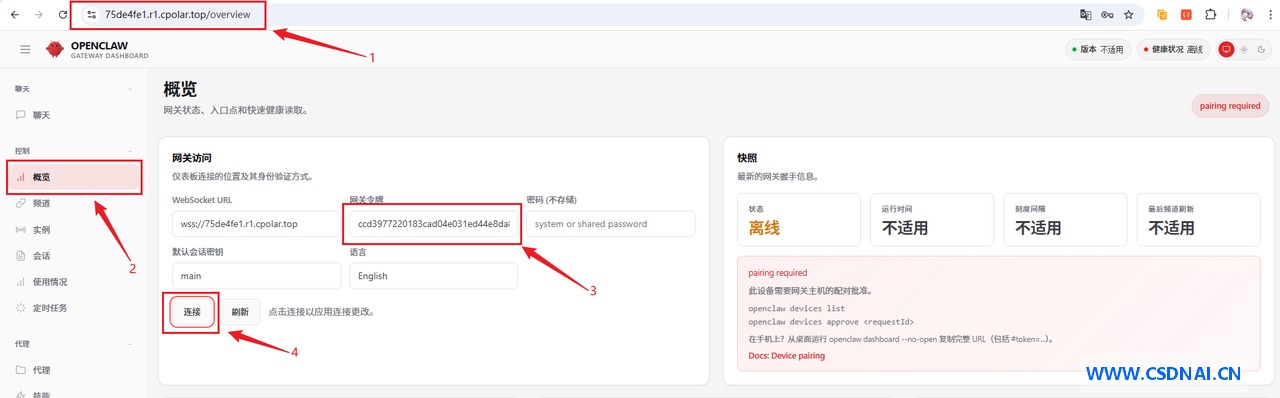This screenshot has height=398, width=1280.
Task: Select 概览 overview in sidebar
Action: pyautogui.click(x=74, y=177)
